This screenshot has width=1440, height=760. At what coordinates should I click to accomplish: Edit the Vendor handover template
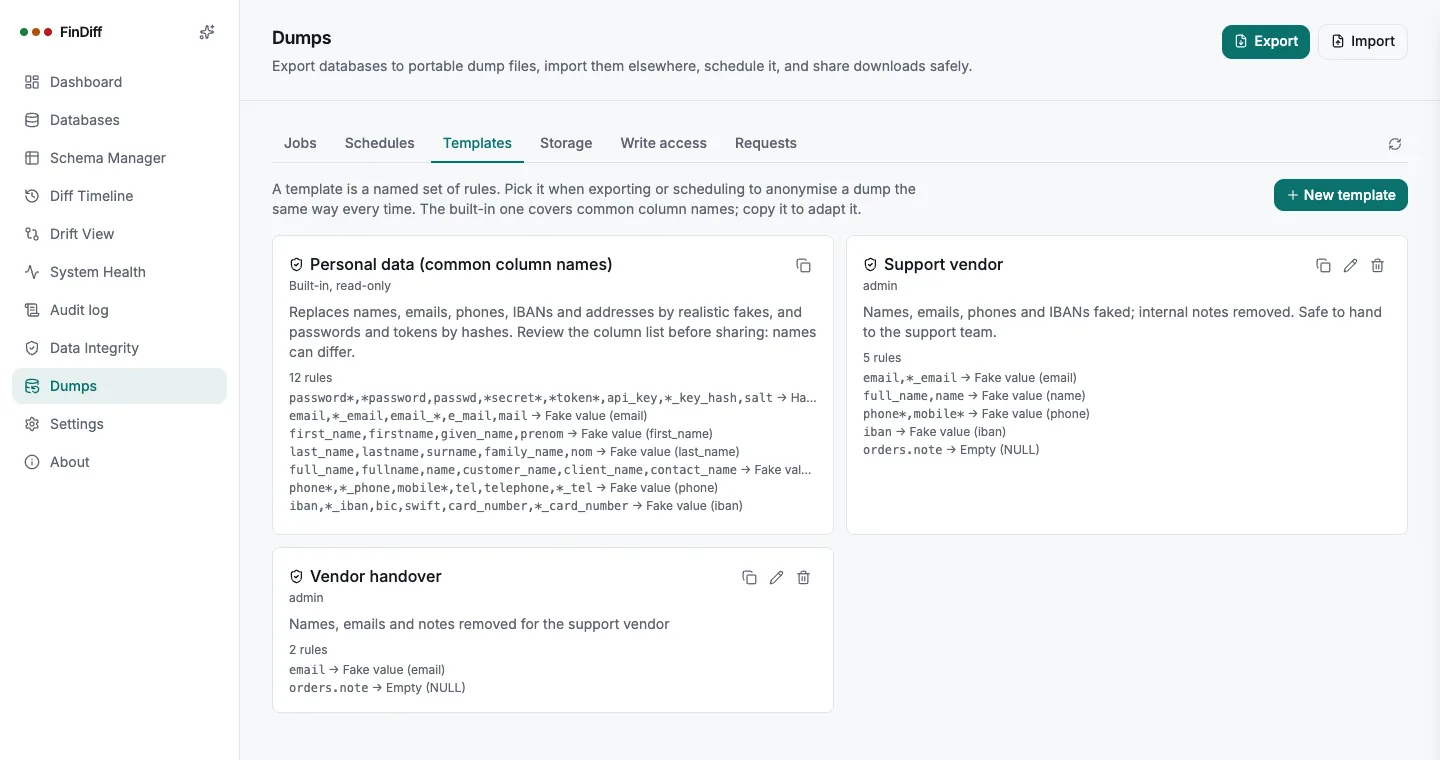tap(776, 577)
